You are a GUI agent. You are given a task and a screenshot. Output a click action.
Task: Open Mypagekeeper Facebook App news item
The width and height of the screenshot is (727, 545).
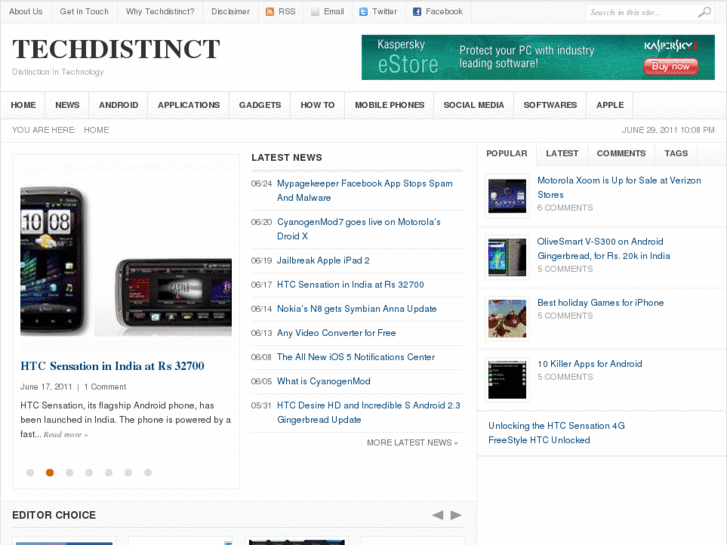[365, 191]
